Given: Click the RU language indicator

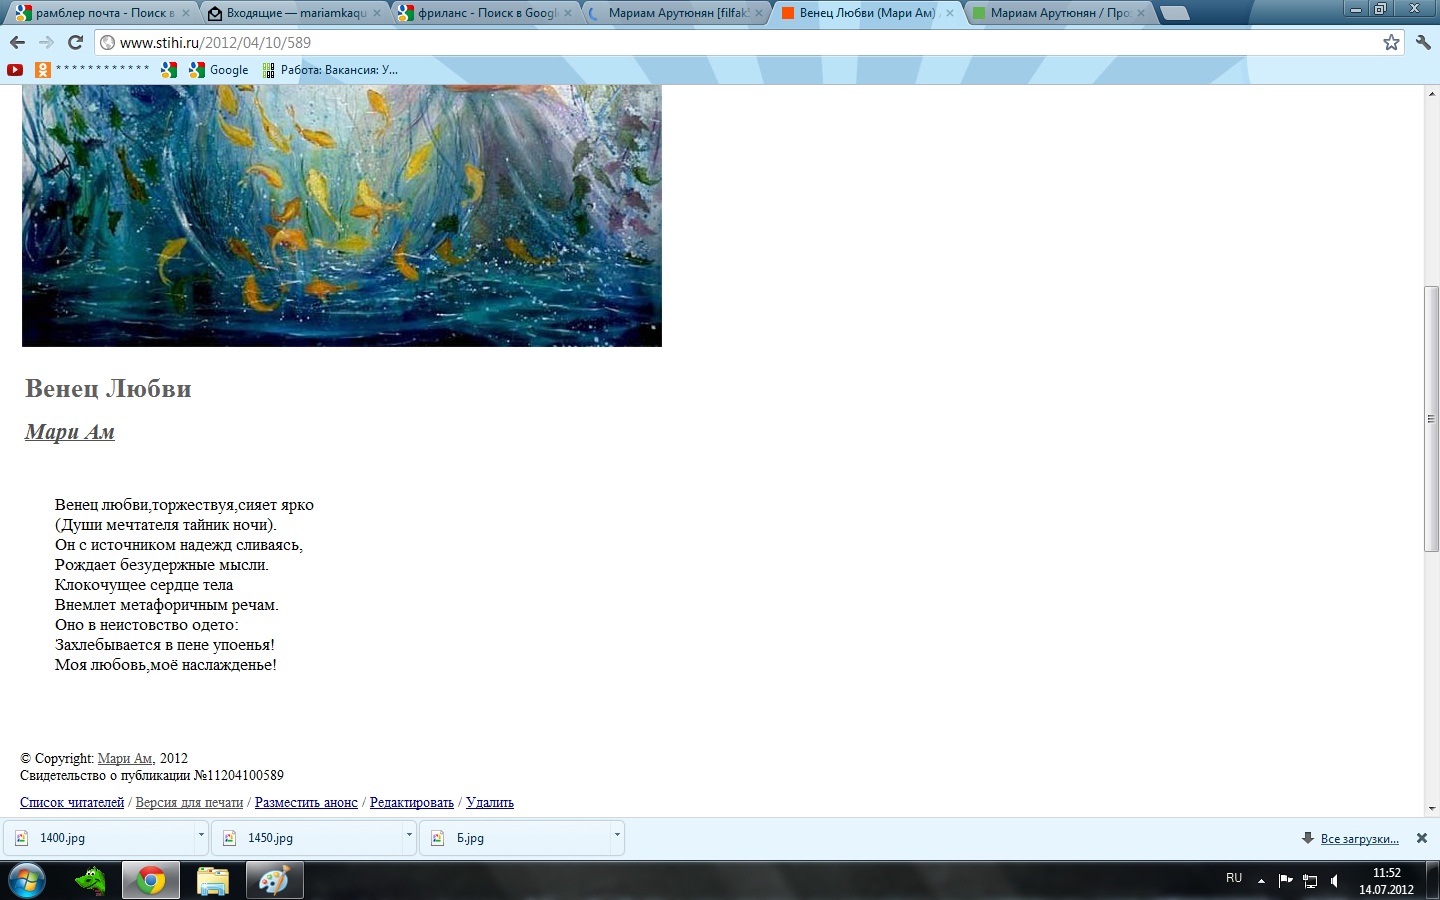Looking at the screenshot, I should [1234, 878].
